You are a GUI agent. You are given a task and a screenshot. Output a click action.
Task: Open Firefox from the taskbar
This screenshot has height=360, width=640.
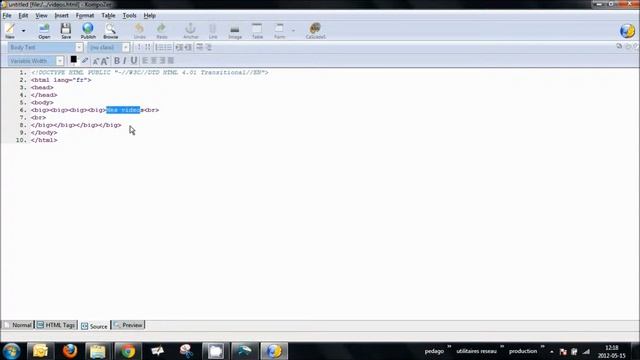pyautogui.click(x=70, y=351)
